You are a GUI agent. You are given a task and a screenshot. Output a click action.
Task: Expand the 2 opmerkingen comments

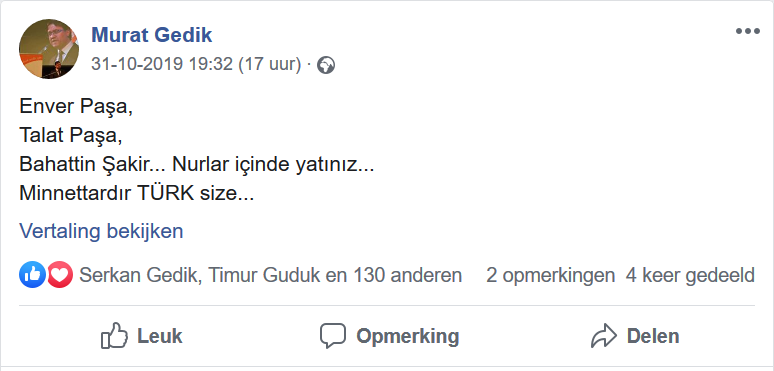pos(550,275)
